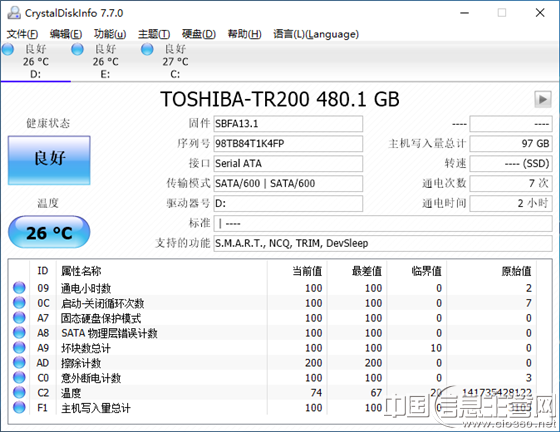Click the supported features field S.M.A.R.T., NCQ

point(383,243)
